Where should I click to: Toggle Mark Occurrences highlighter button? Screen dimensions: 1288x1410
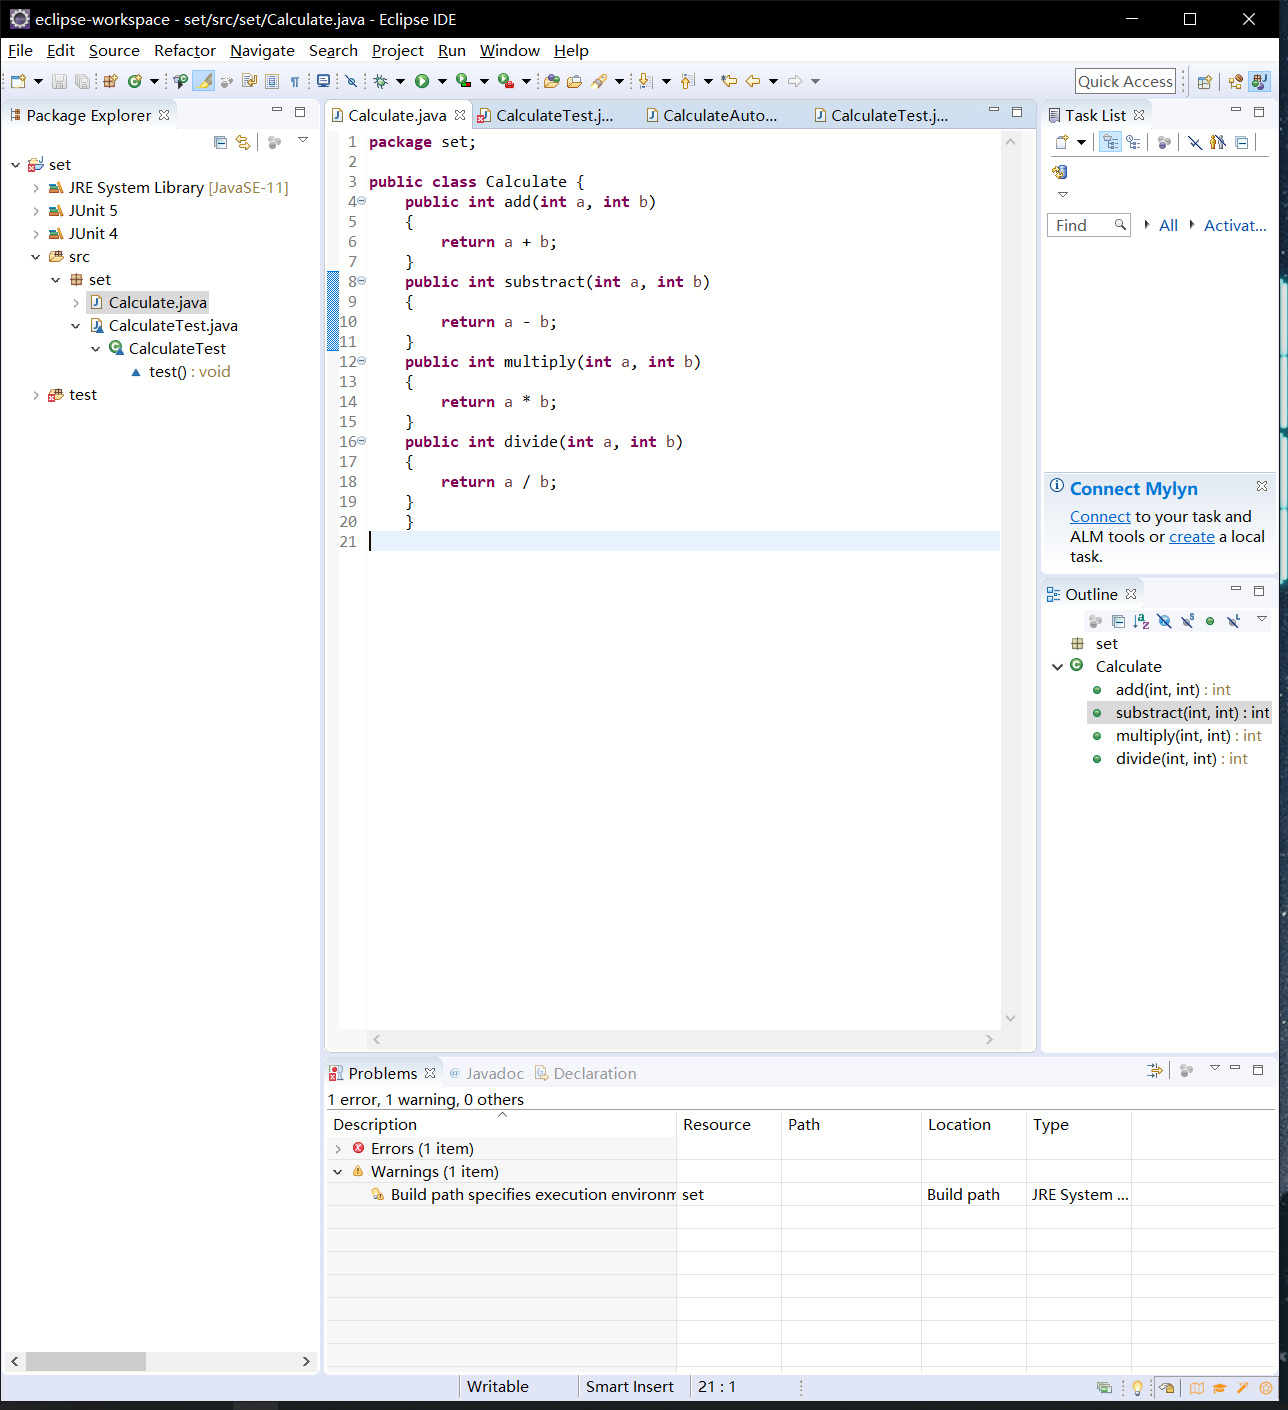pos(204,81)
